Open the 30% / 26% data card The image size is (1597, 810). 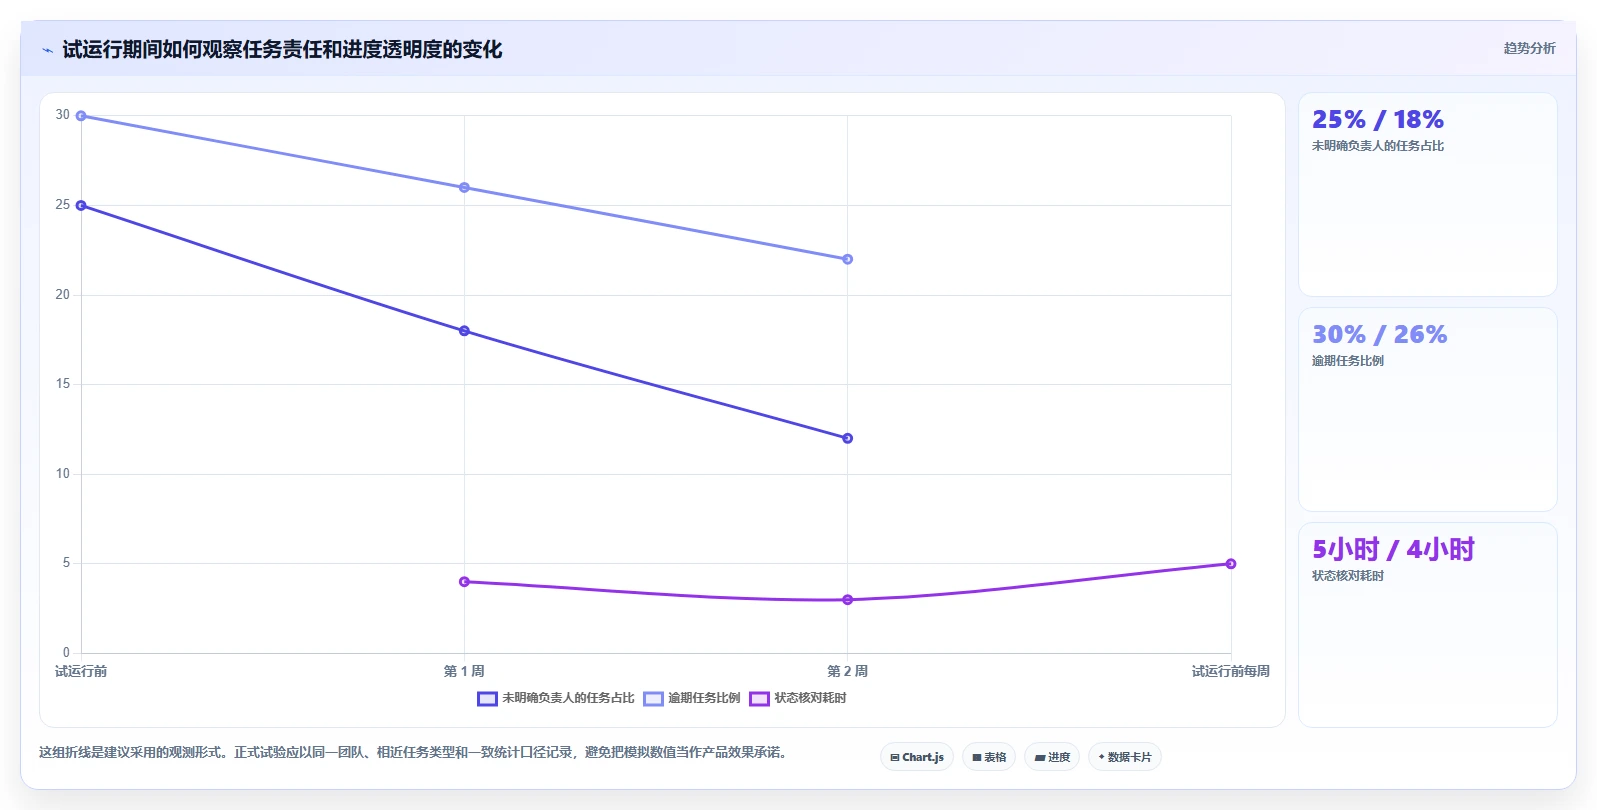tap(1427, 410)
